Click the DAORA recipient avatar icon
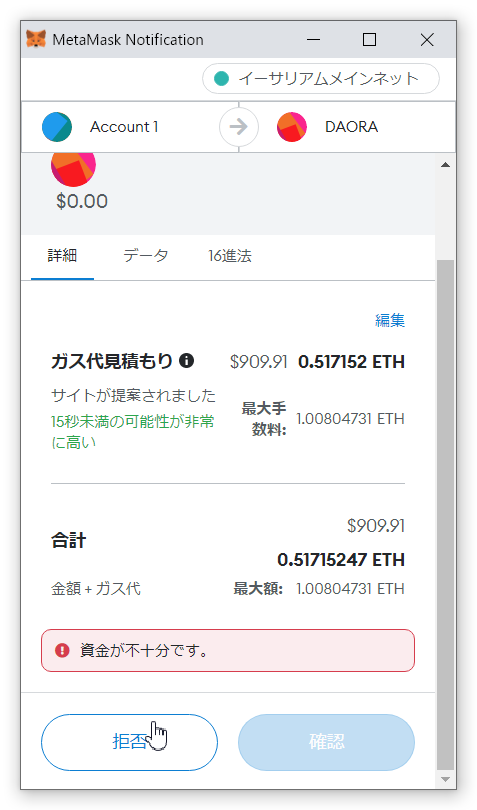This screenshot has width=477, height=810. point(292,127)
